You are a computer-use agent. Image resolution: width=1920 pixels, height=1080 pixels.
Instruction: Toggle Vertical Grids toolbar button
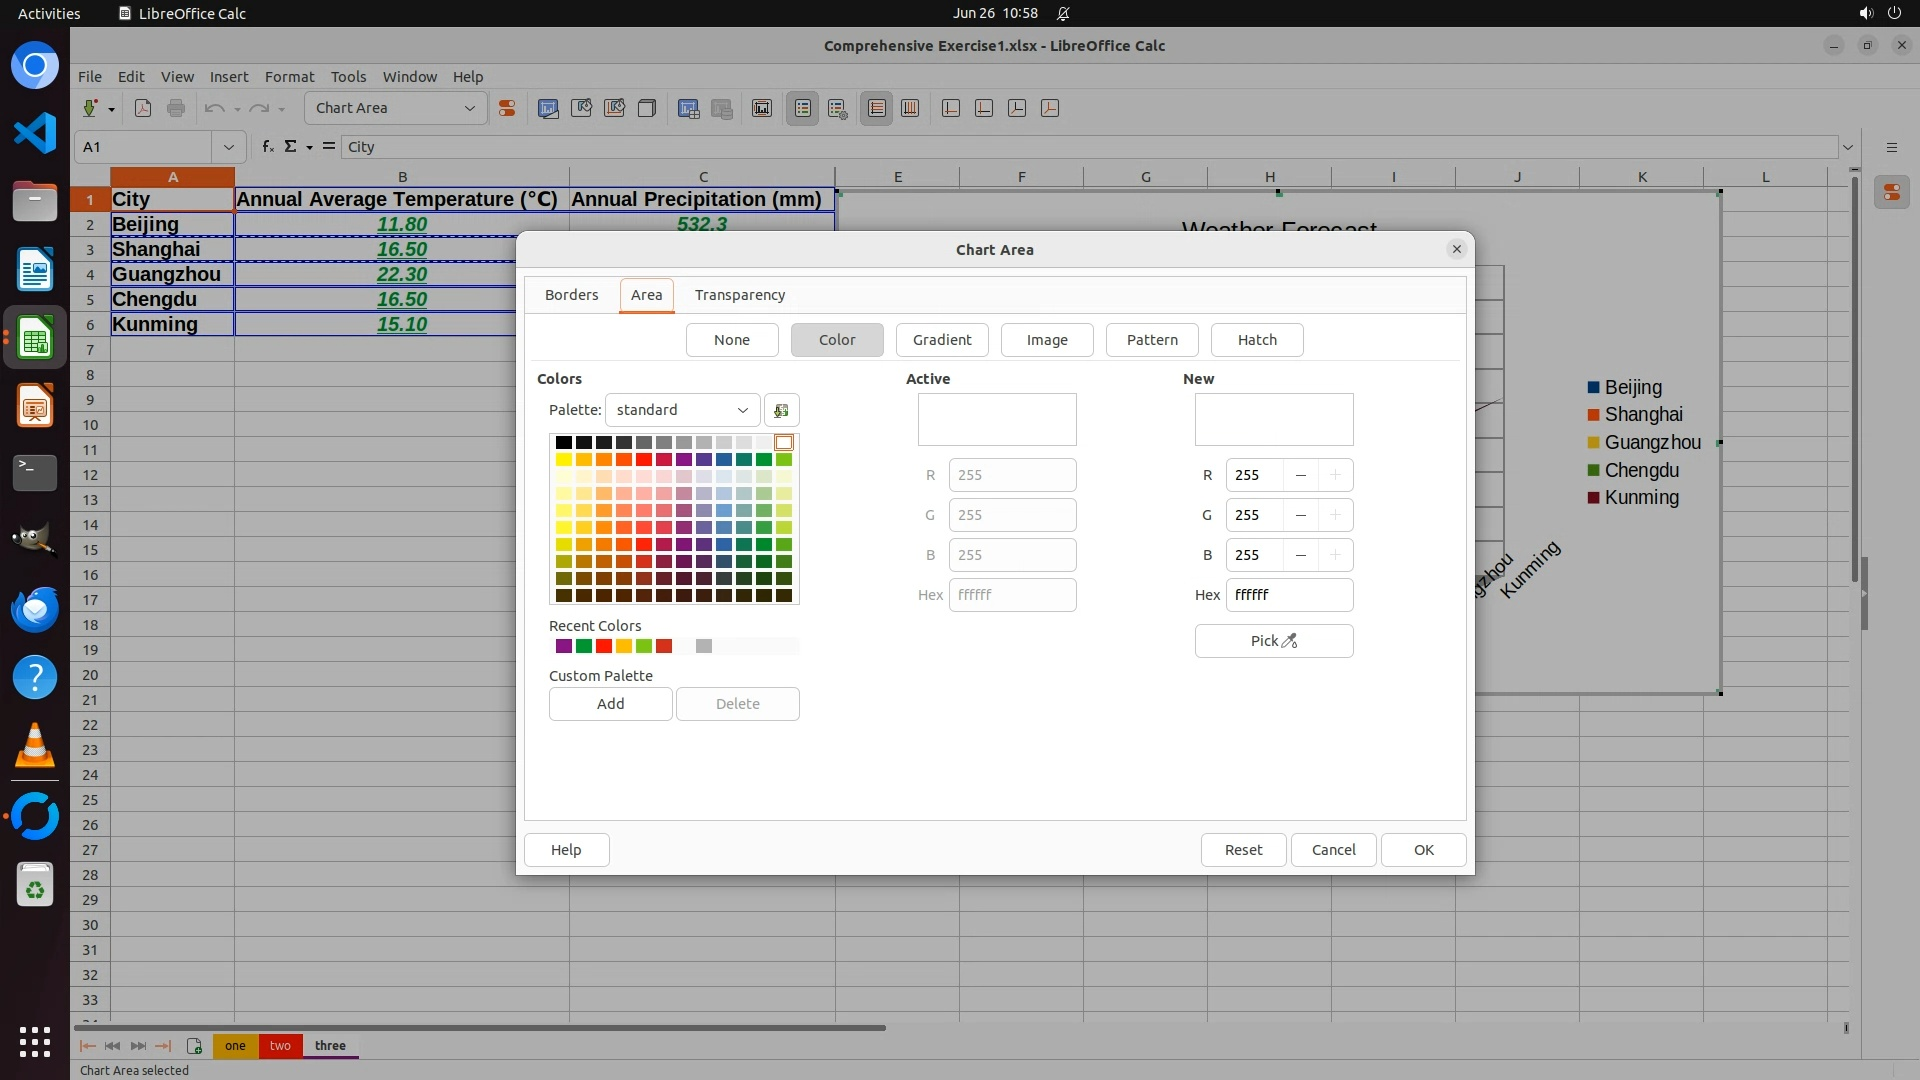(x=910, y=108)
